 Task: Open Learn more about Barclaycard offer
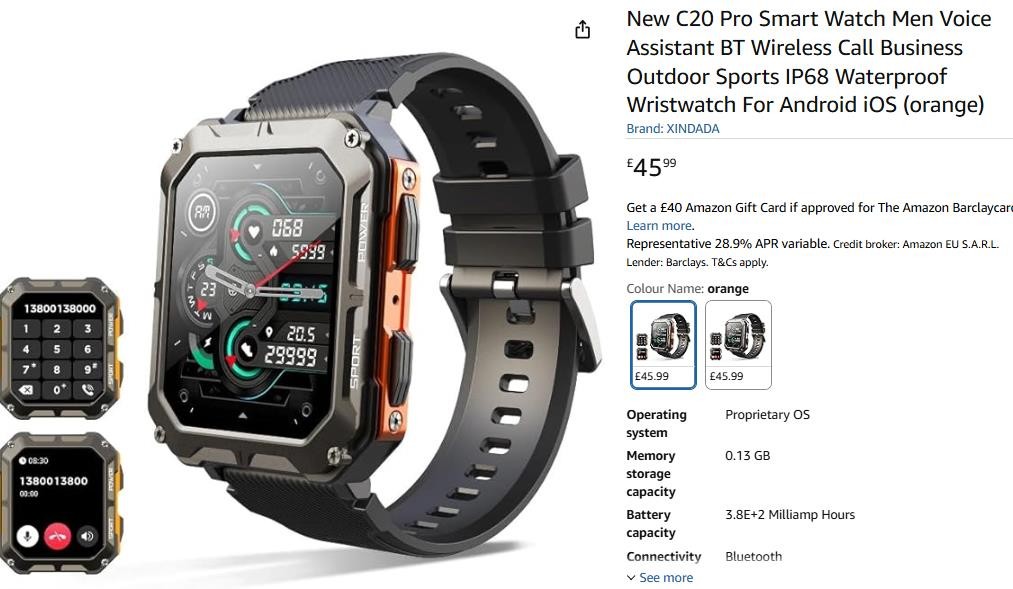pyautogui.click(x=659, y=225)
